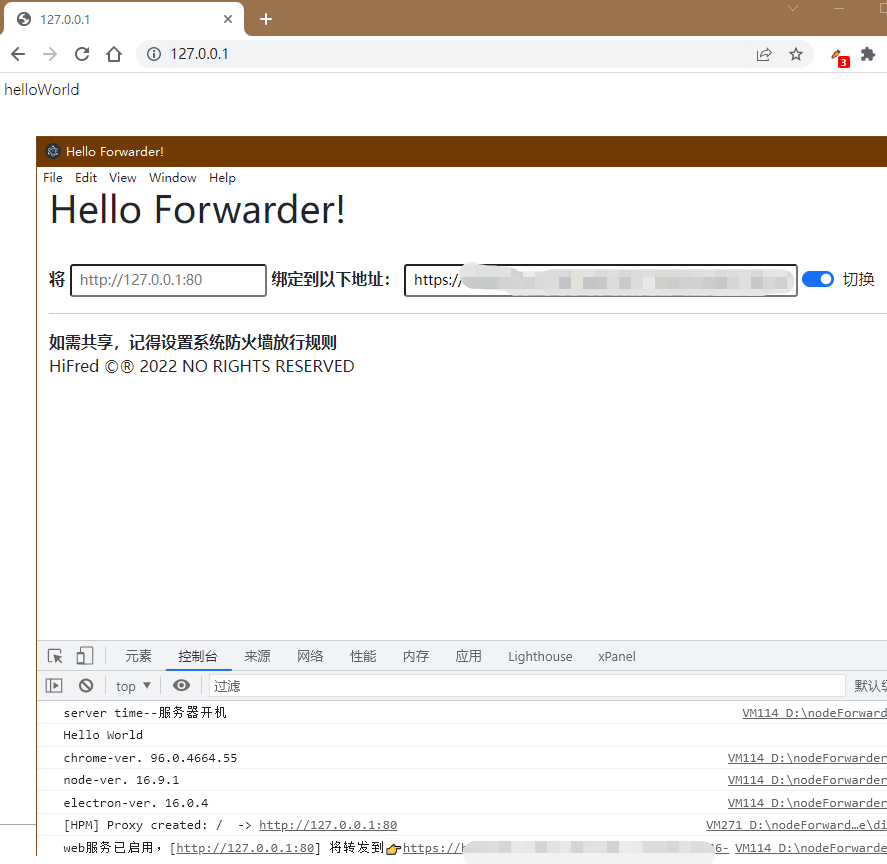Open VM271 source link on Proxy created row
Image resolution: width=887 pixels, height=864 pixels.
coord(796,825)
